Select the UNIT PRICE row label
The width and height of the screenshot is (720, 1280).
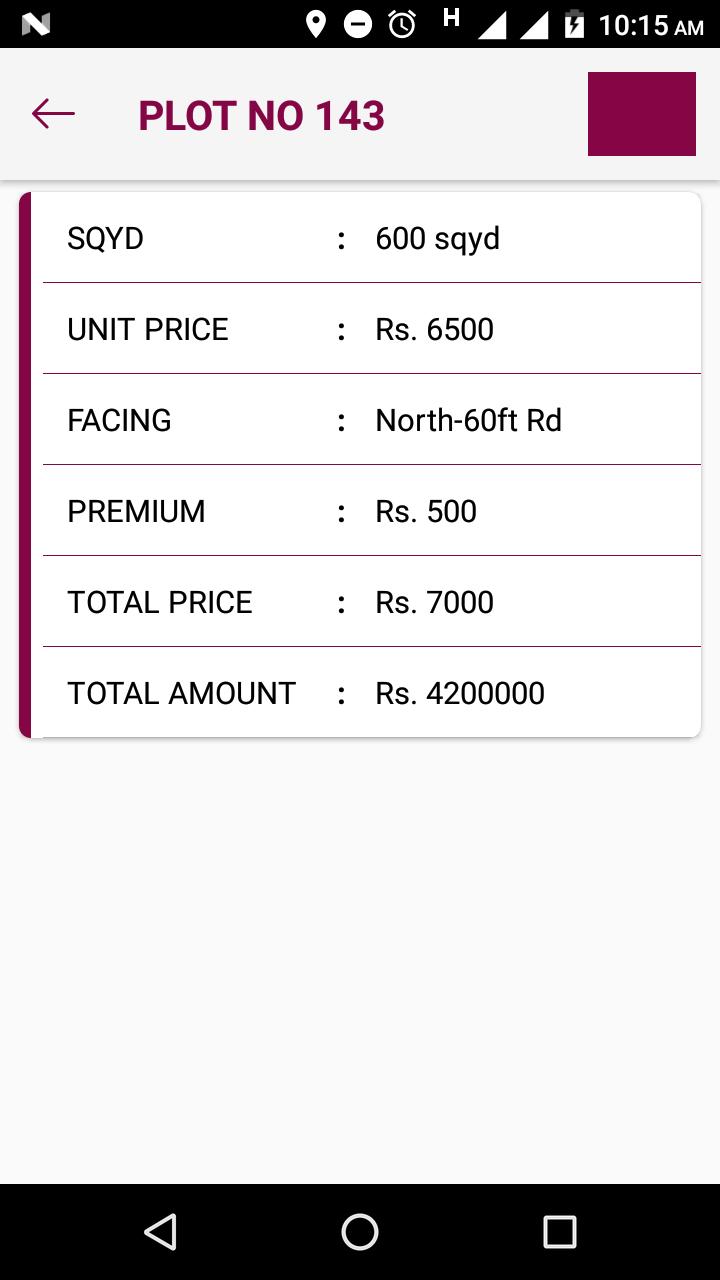tap(148, 329)
